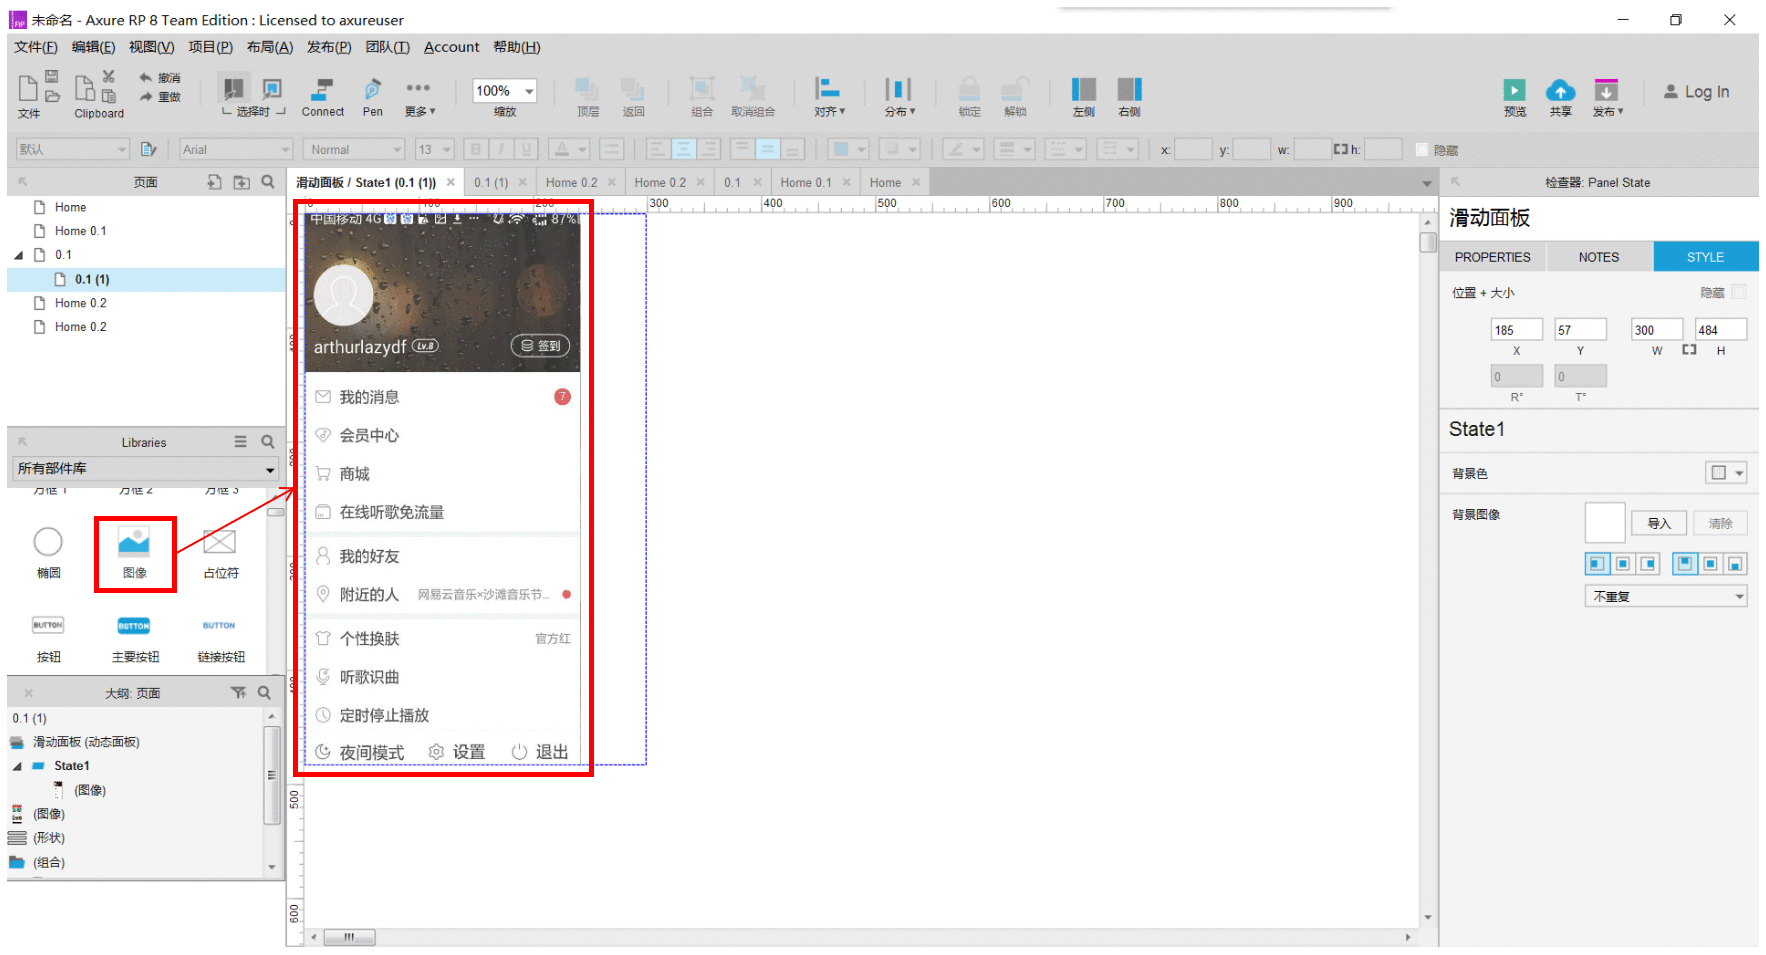Open the 所有部件库 library dropdown
The height and width of the screenshot is (955, 1766).
coord(146,469)
